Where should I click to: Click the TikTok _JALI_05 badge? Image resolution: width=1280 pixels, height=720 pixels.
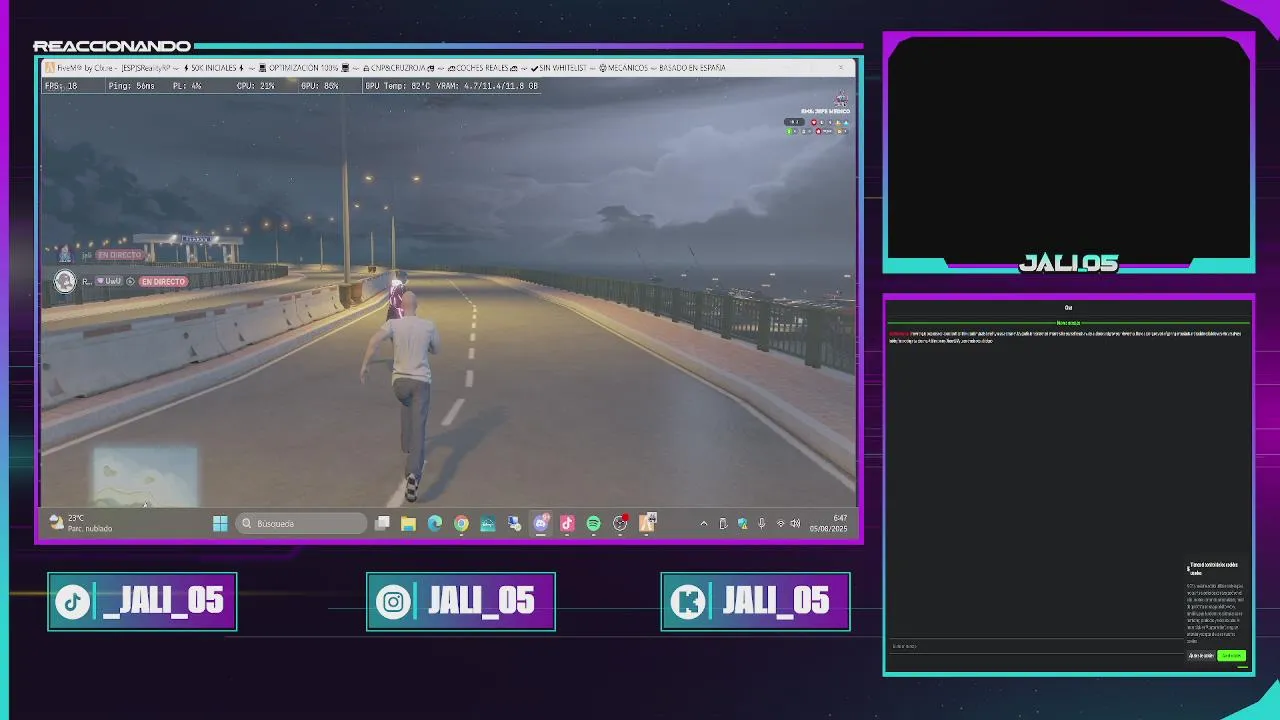click(x=142, y=601)
